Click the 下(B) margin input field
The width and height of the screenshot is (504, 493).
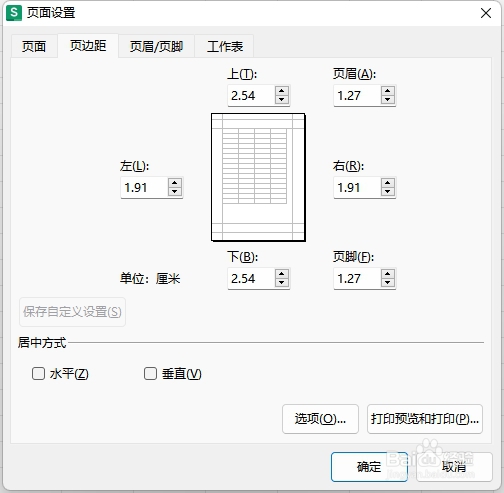coord(252,278)
